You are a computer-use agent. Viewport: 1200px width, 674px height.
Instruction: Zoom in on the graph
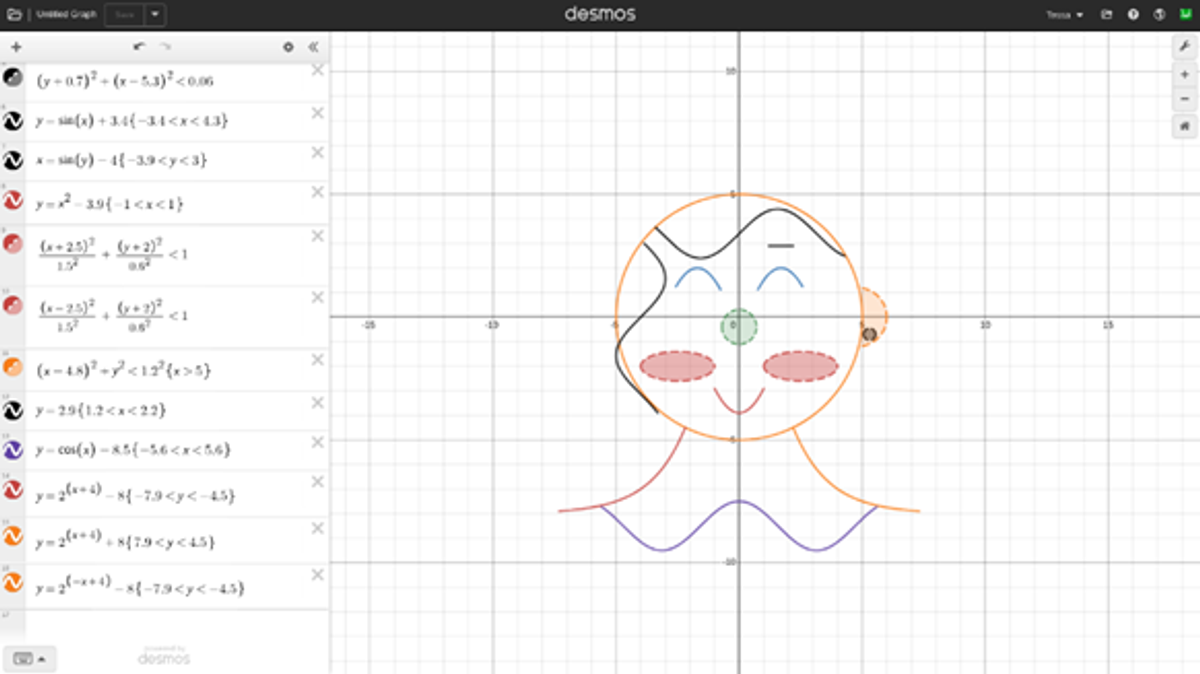(x=1184, y=74)
